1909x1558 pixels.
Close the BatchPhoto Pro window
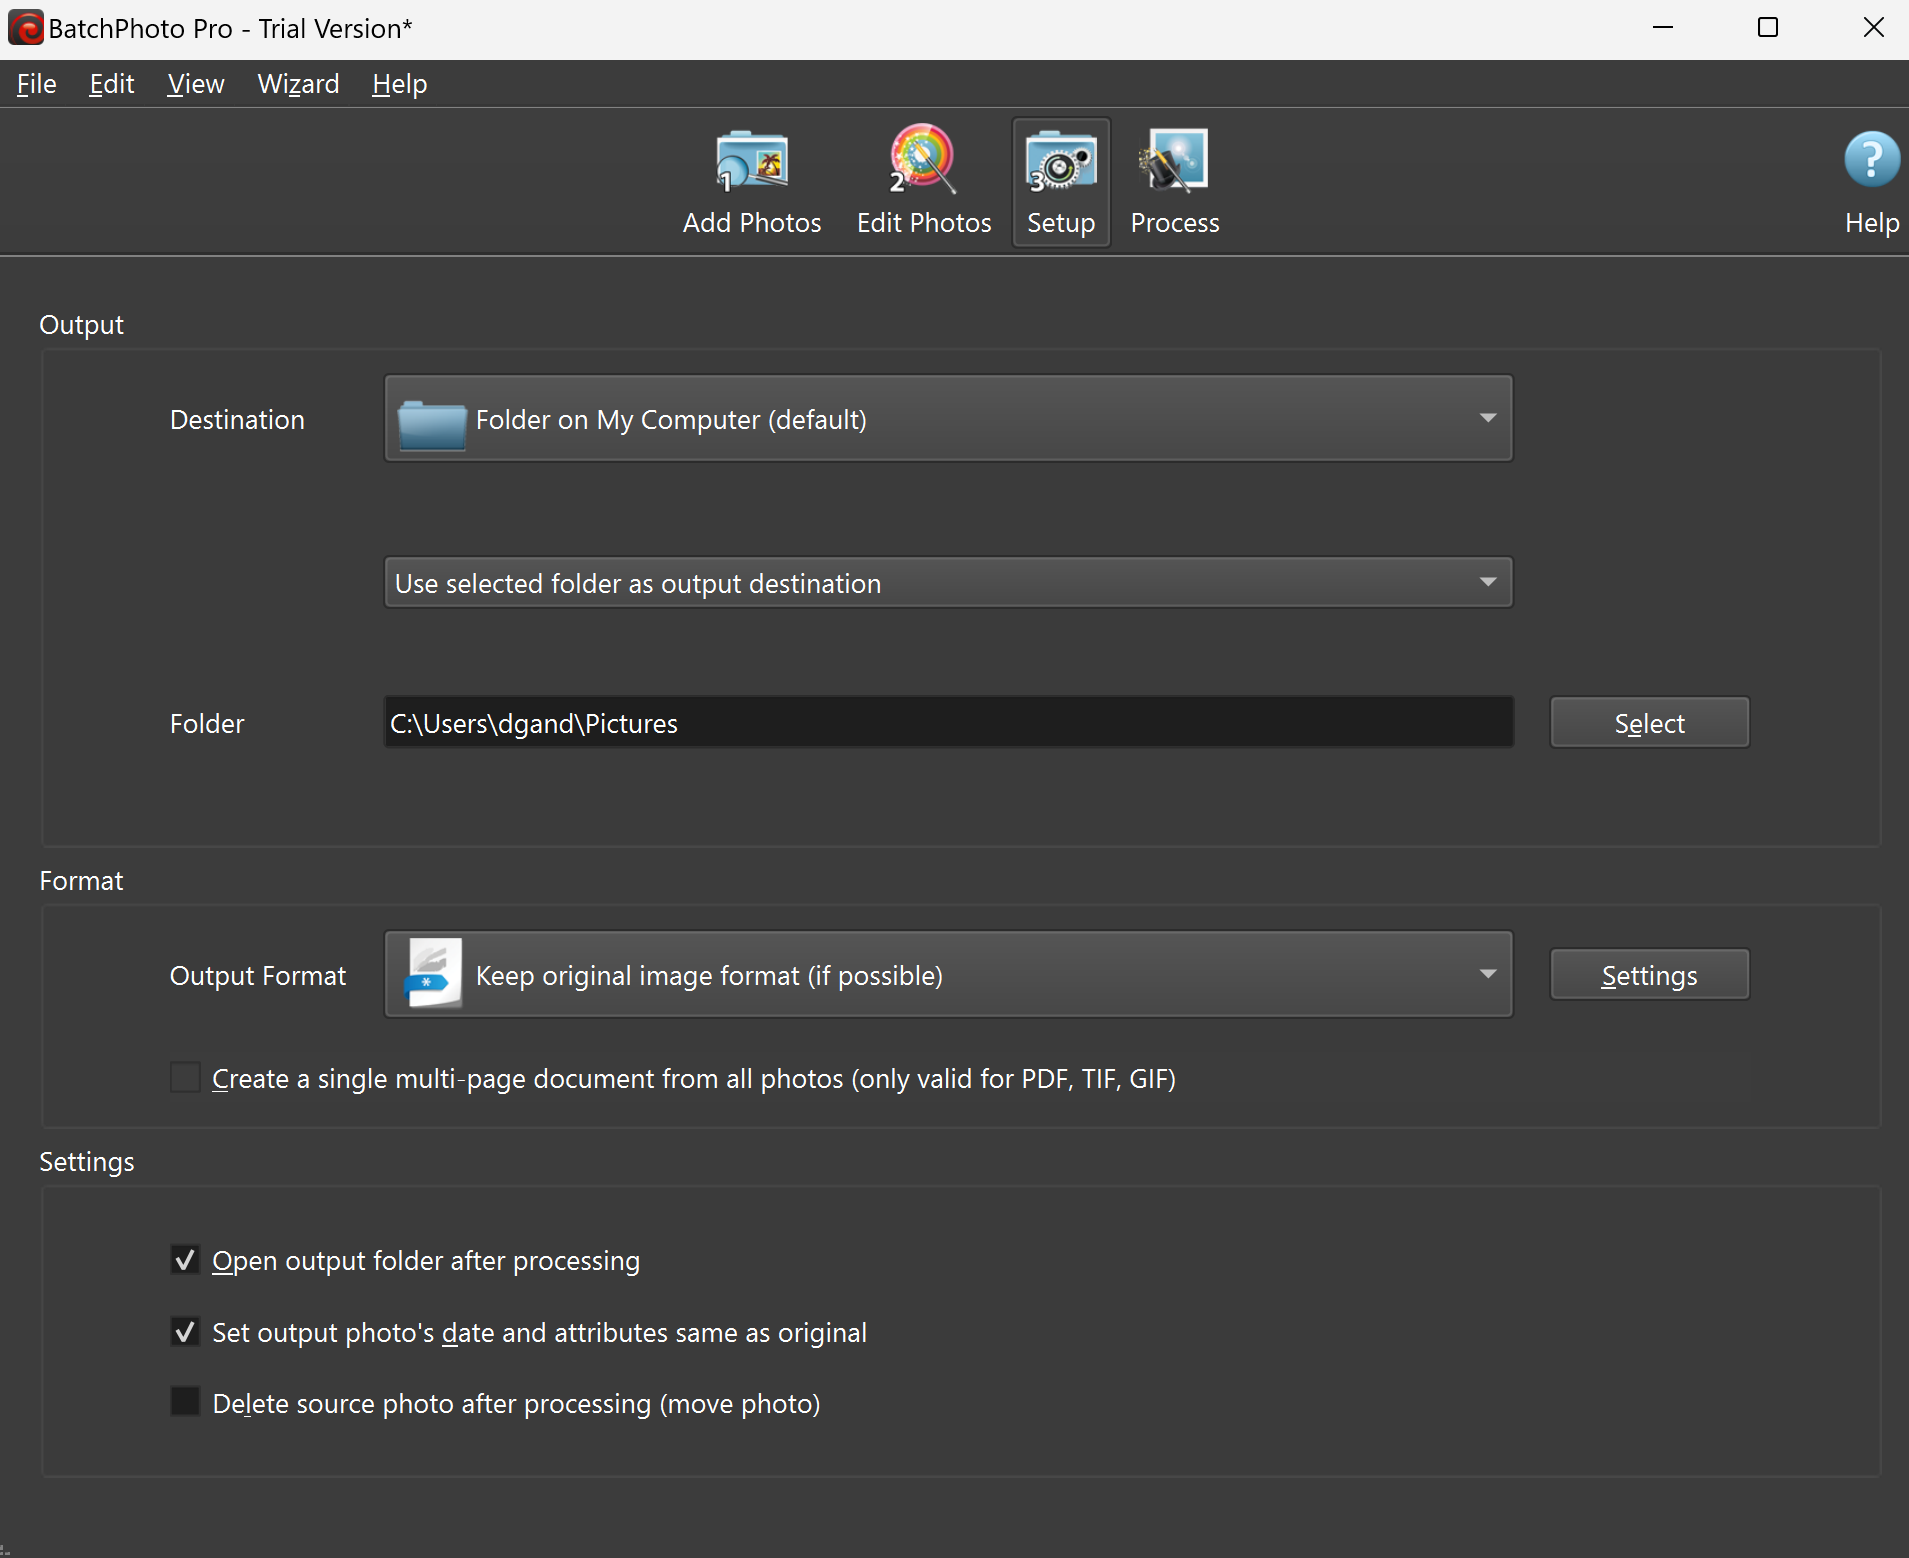point(1874,28)
